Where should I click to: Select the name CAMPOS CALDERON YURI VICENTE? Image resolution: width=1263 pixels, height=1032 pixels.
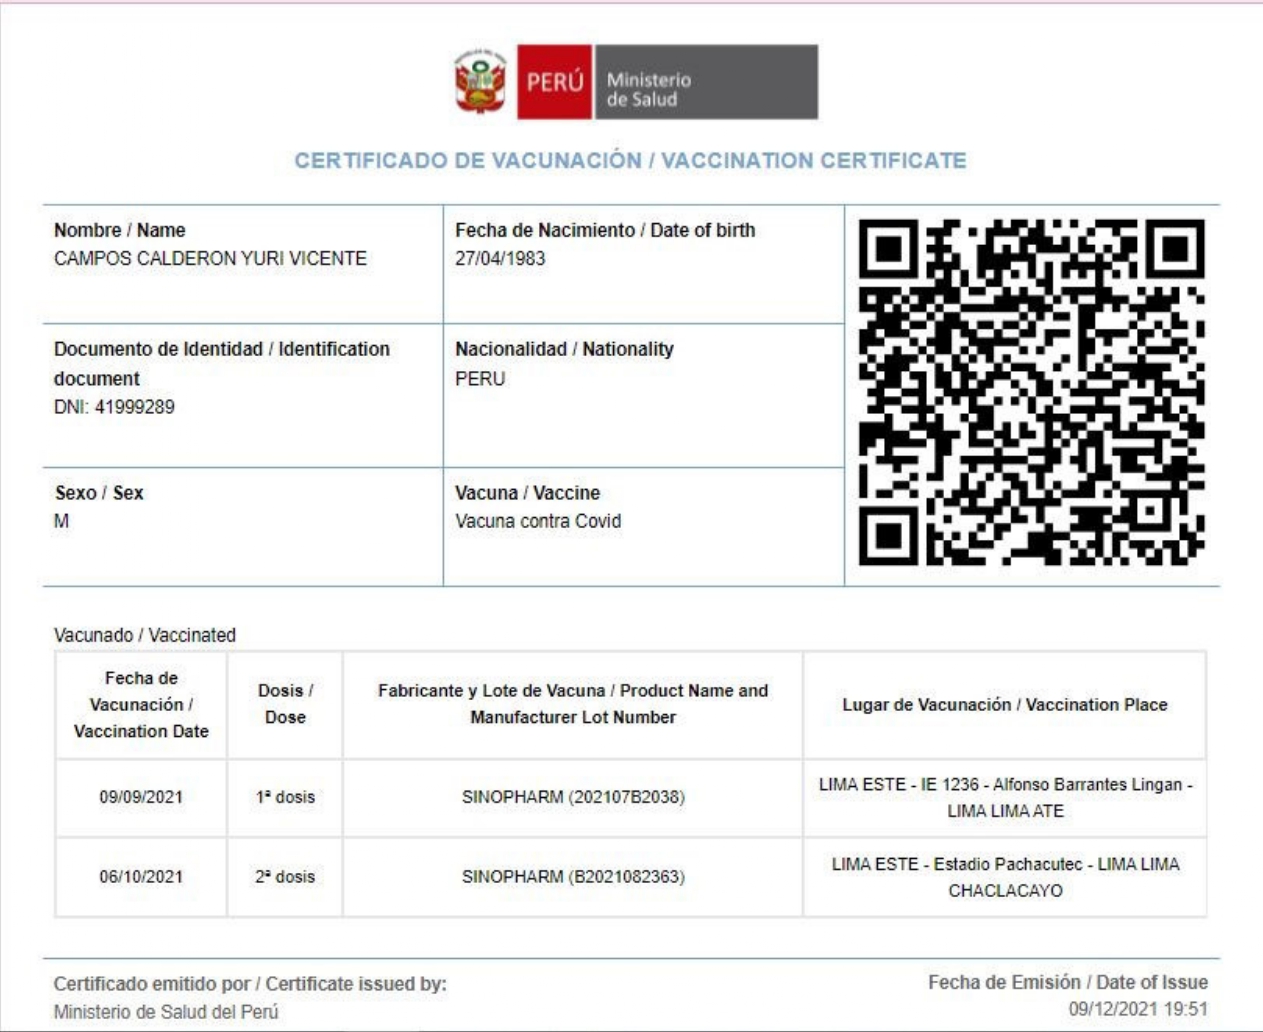click(x=210, y=258)
